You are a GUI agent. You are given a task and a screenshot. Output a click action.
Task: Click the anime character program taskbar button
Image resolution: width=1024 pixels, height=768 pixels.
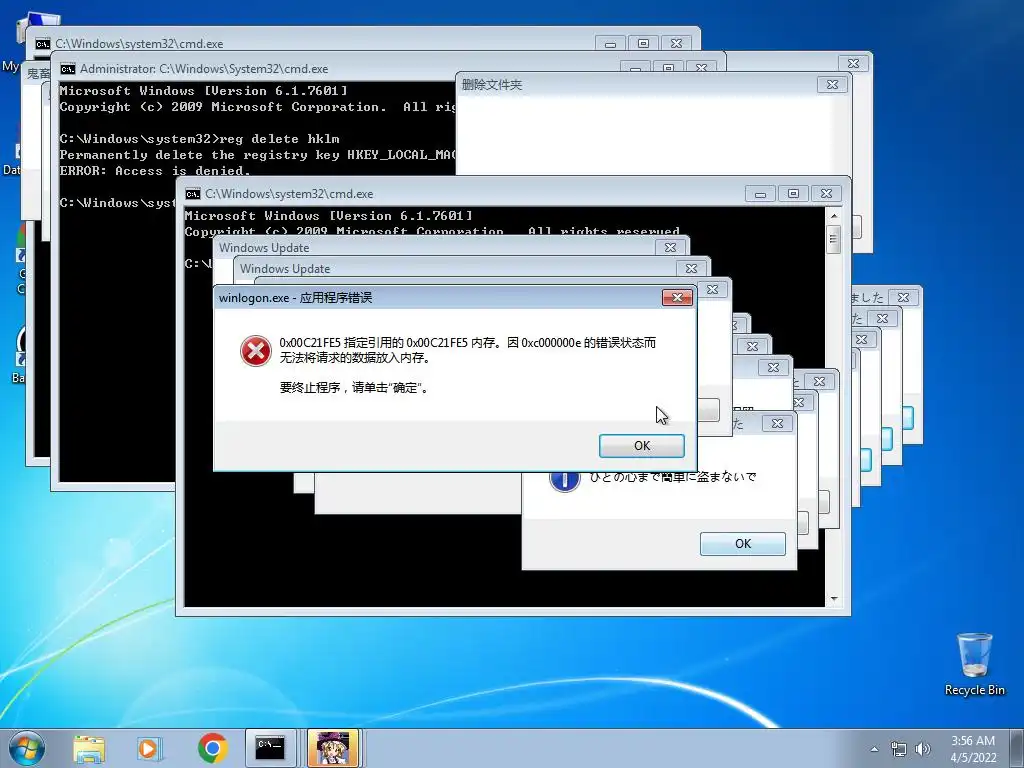coord(333,748)
